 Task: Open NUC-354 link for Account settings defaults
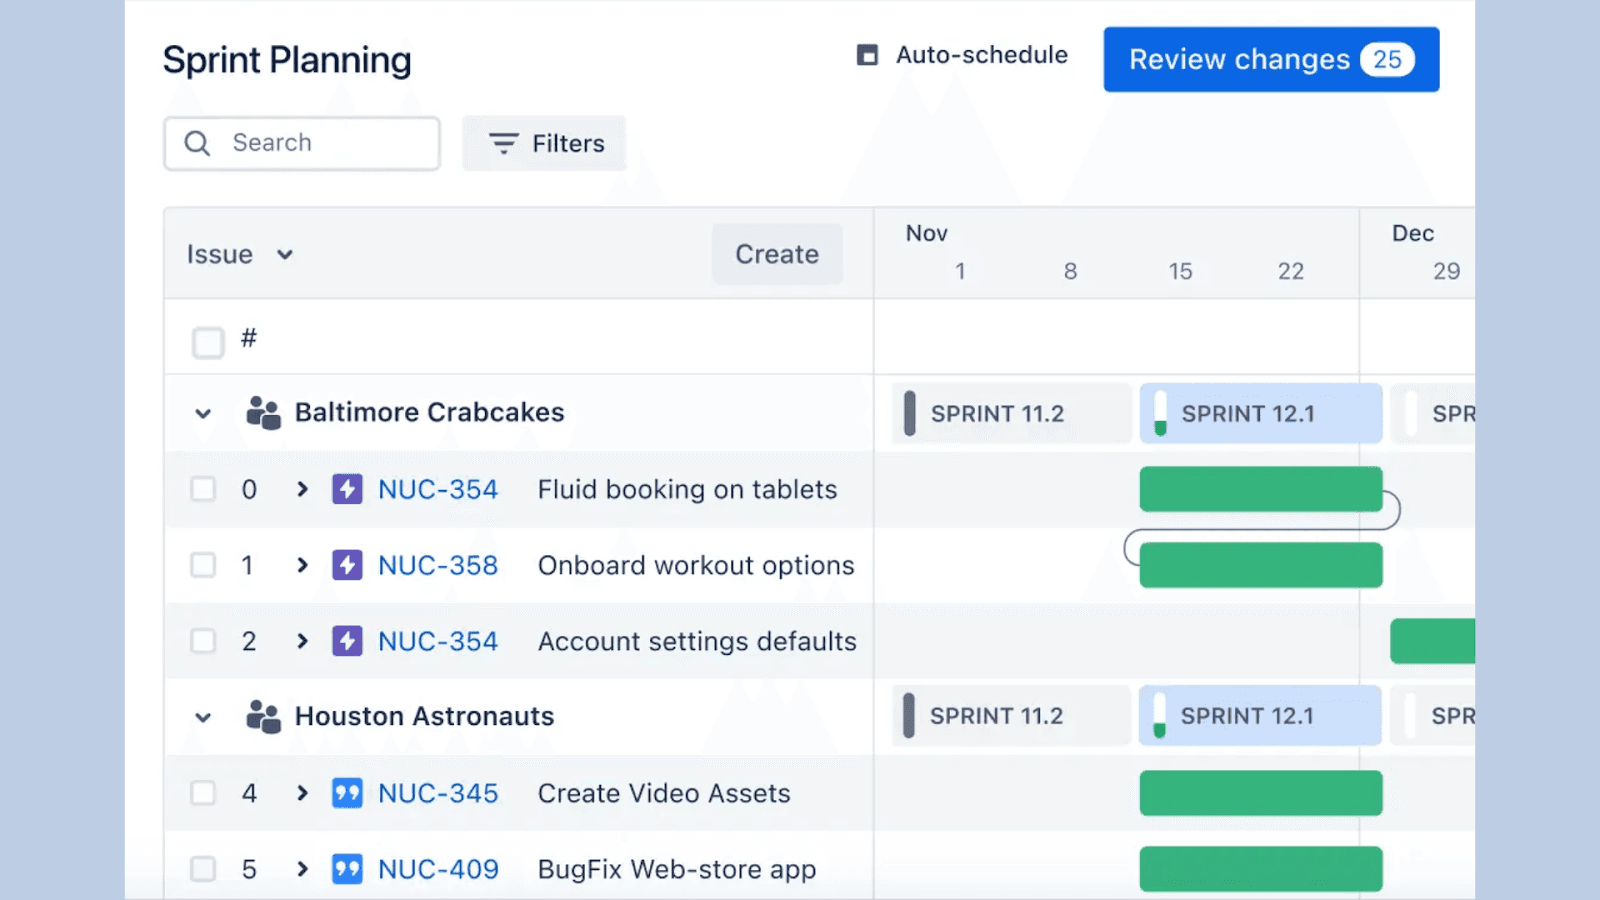point(438,641)
